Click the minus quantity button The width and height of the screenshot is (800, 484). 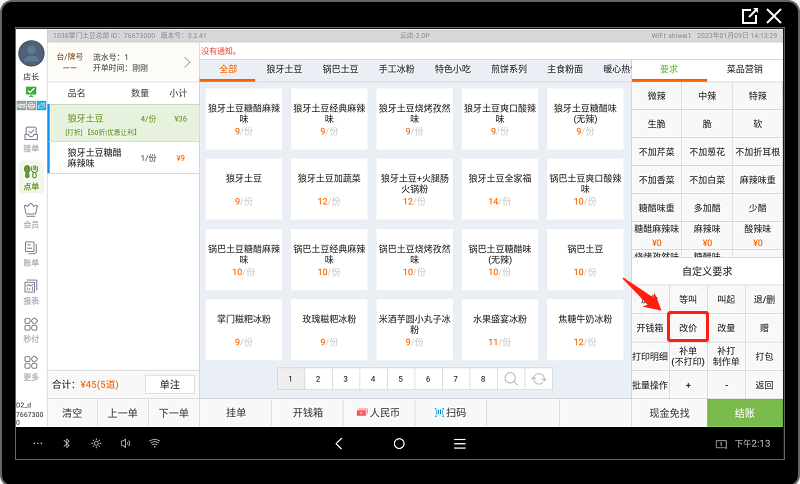(726, 385)
